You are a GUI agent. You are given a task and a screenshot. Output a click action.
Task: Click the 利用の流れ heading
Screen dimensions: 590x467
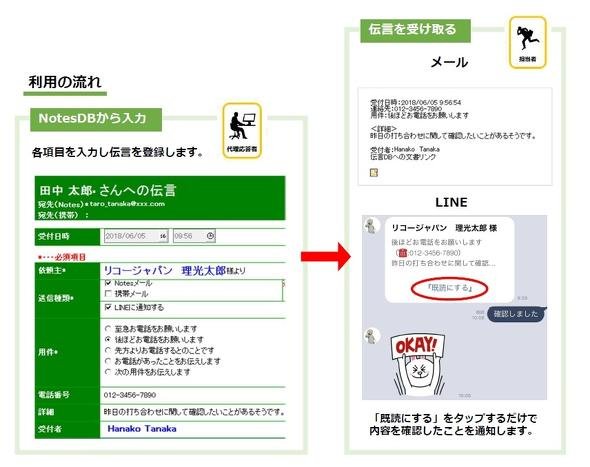click(x=65, y=82)
